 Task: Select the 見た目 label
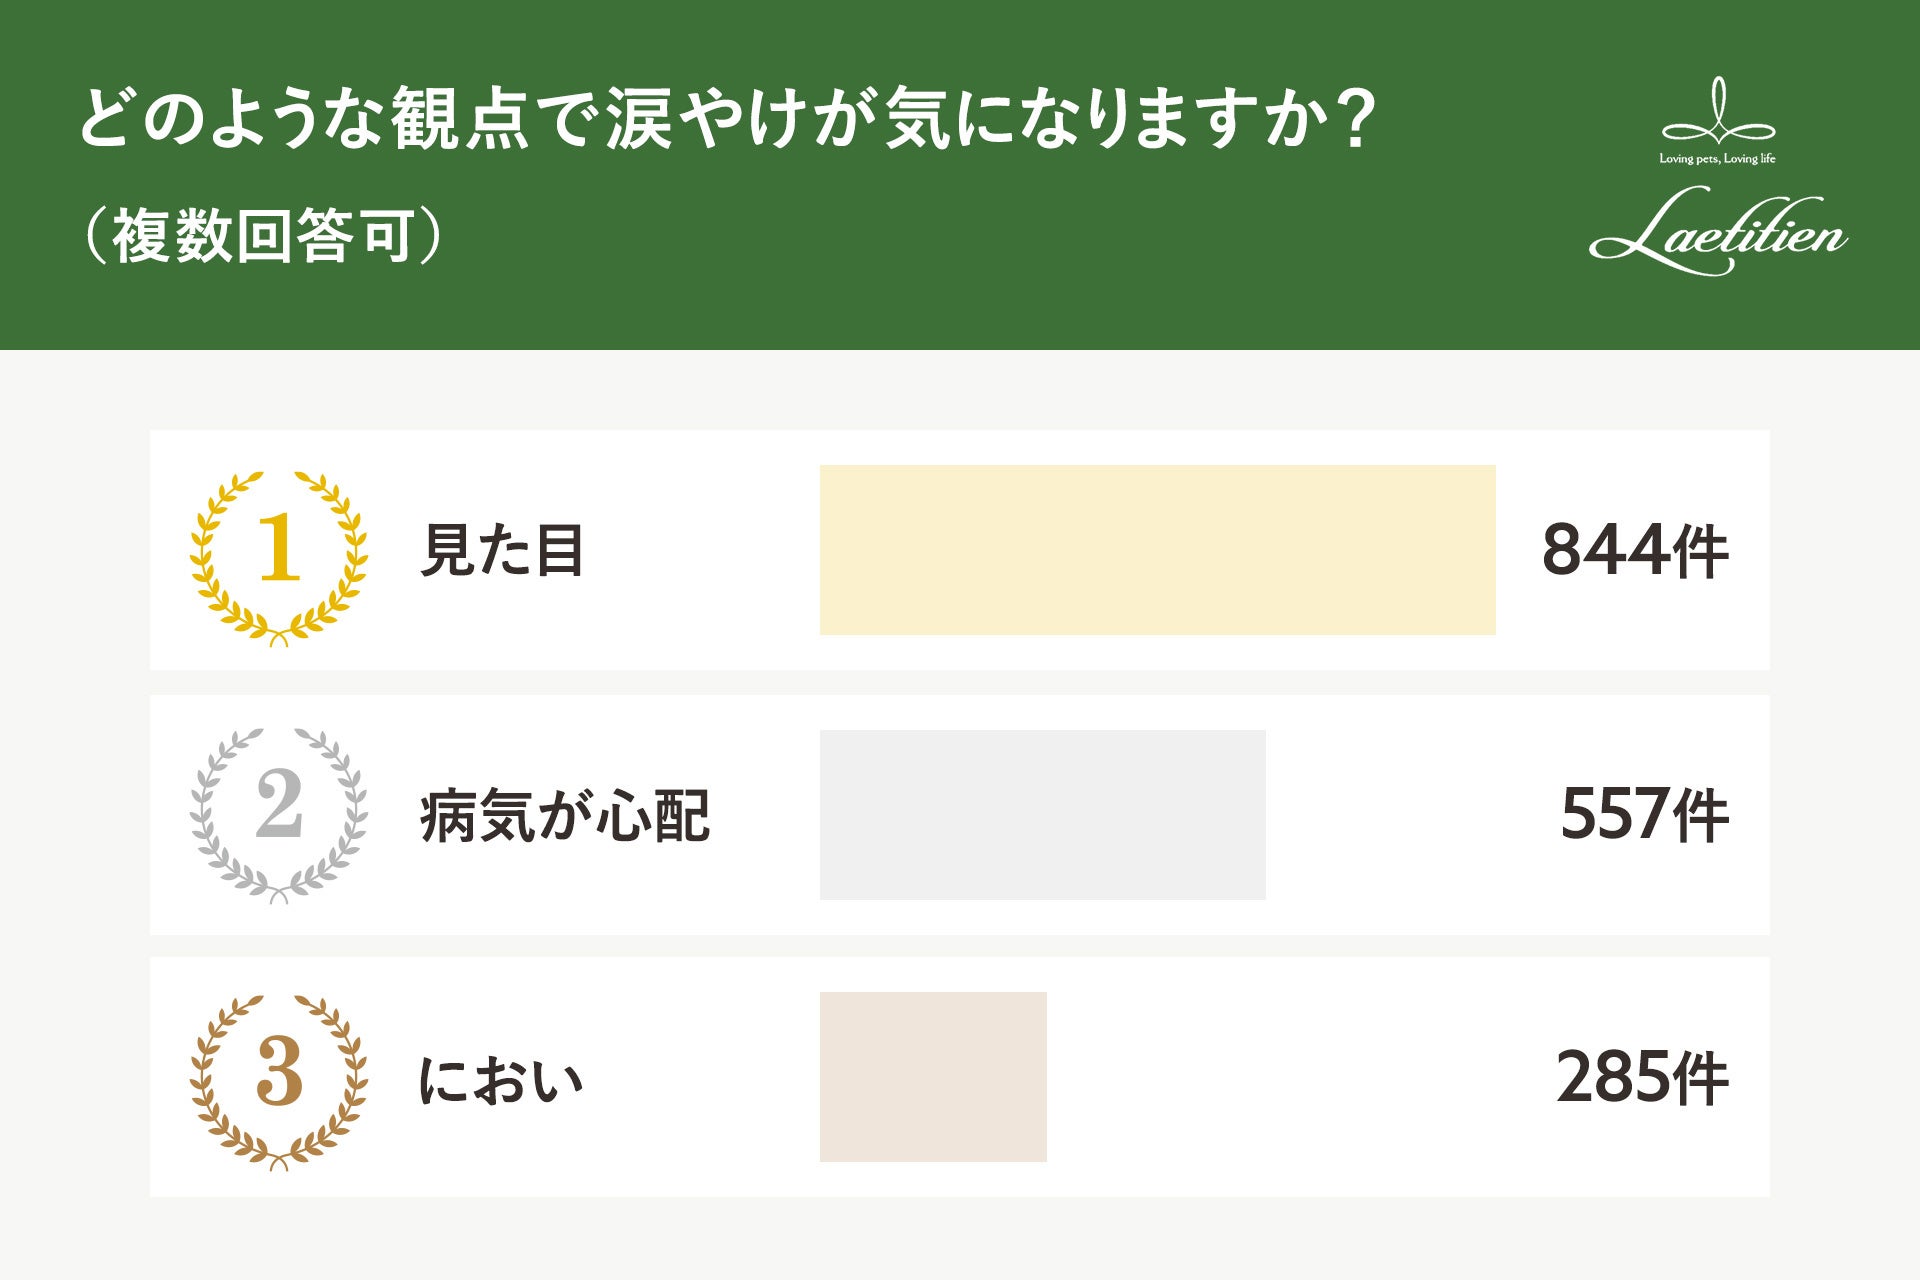[502, 551]
